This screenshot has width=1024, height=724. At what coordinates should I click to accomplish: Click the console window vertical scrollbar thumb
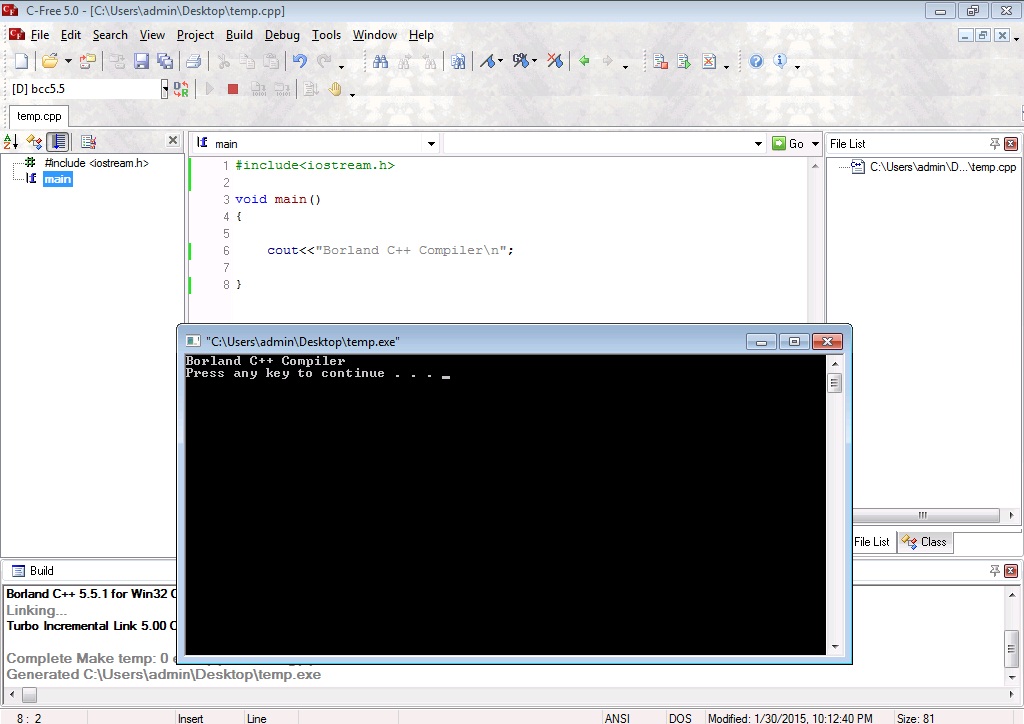[834, 383]
